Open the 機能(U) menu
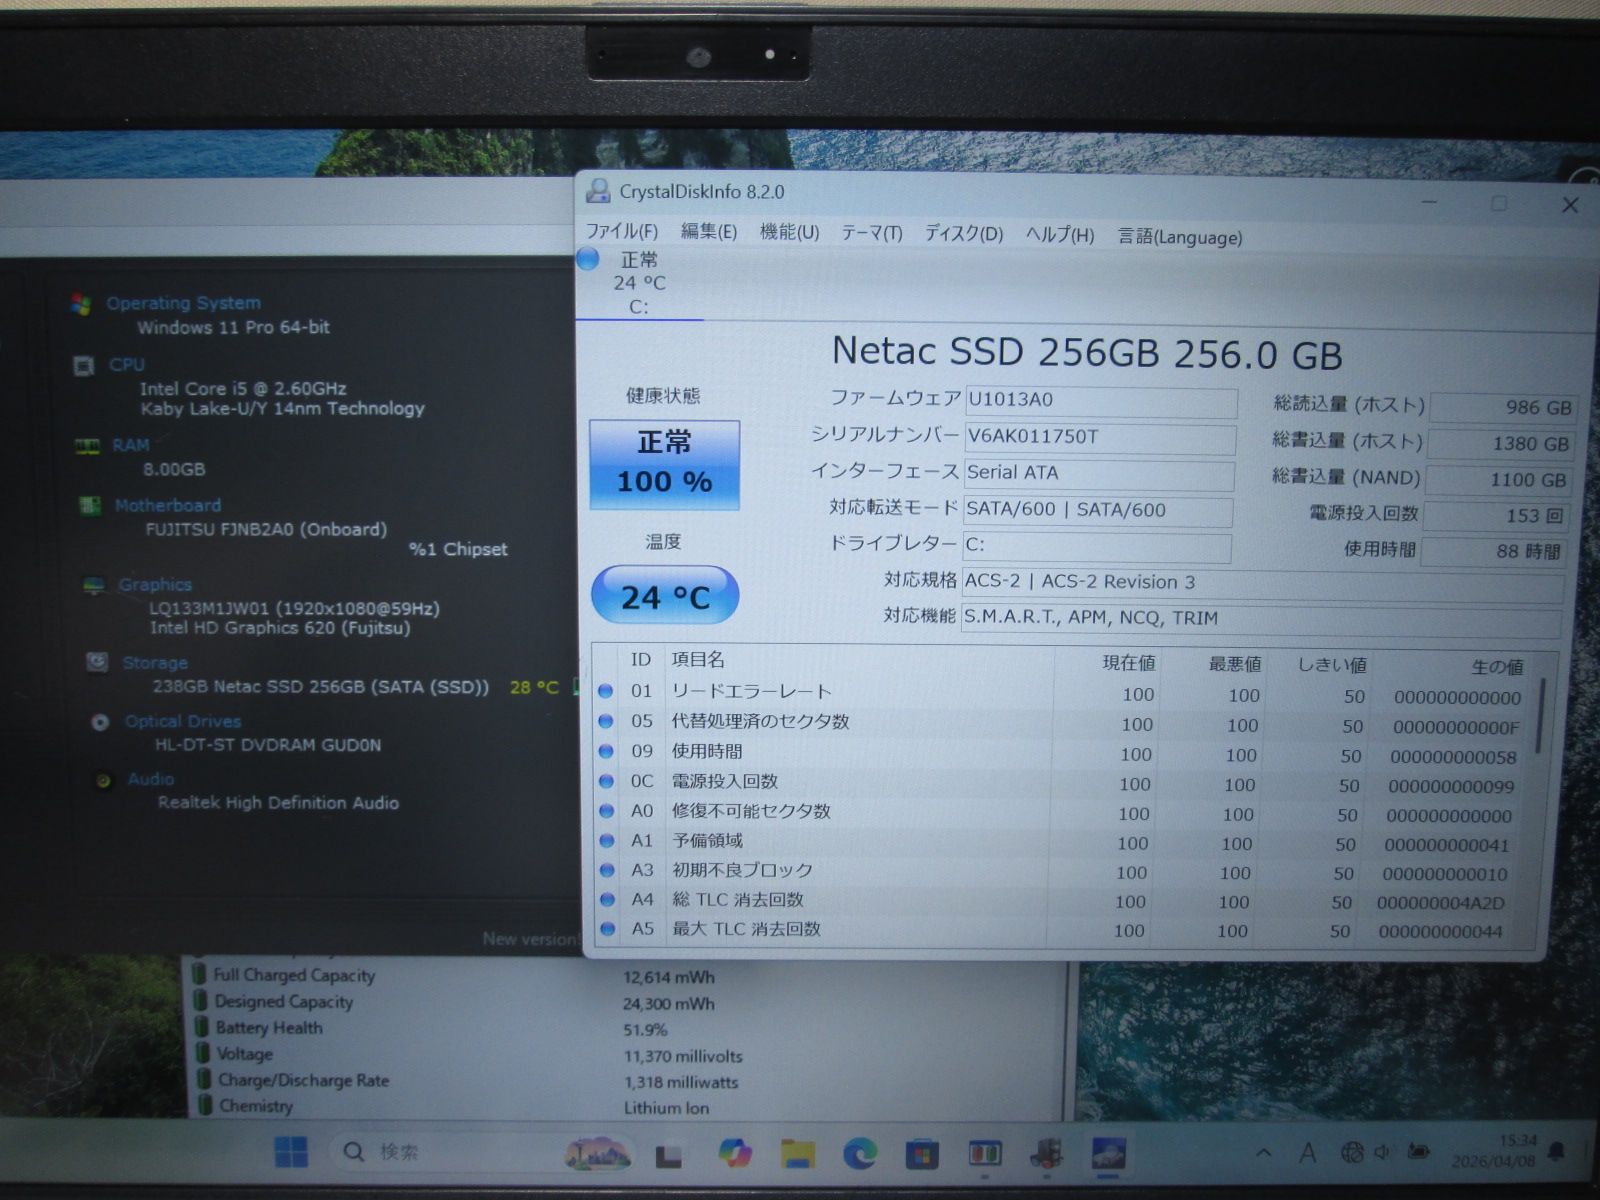This screenshot has height=1200, width=1600. (789, 232)
